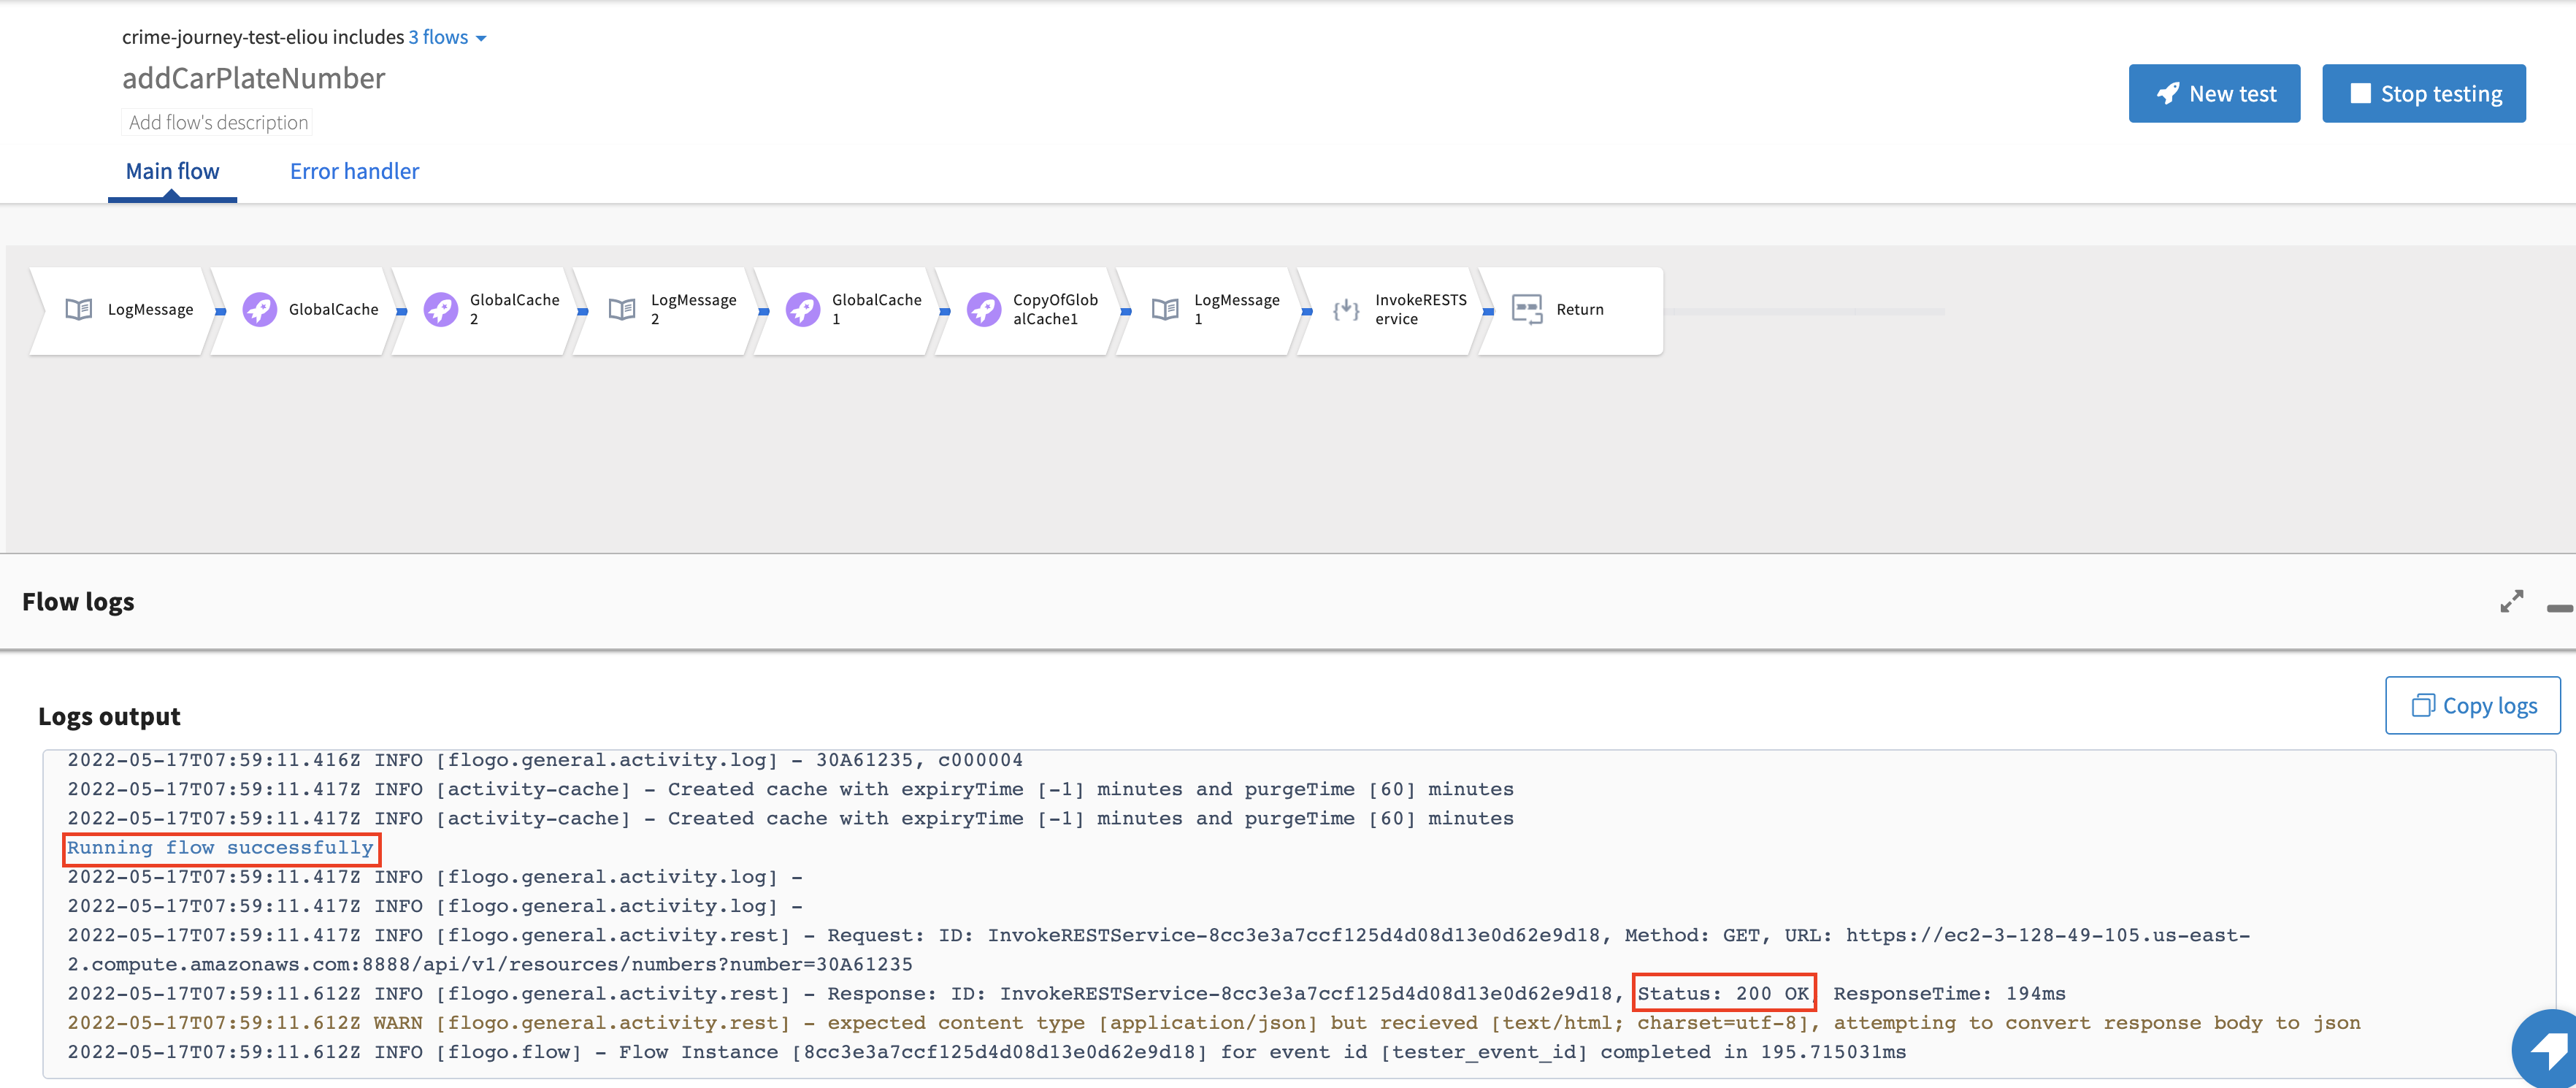Copy logs to clipboard
The image size is (2576, 1088).
pyautogui.click(x=2472, y=705)
